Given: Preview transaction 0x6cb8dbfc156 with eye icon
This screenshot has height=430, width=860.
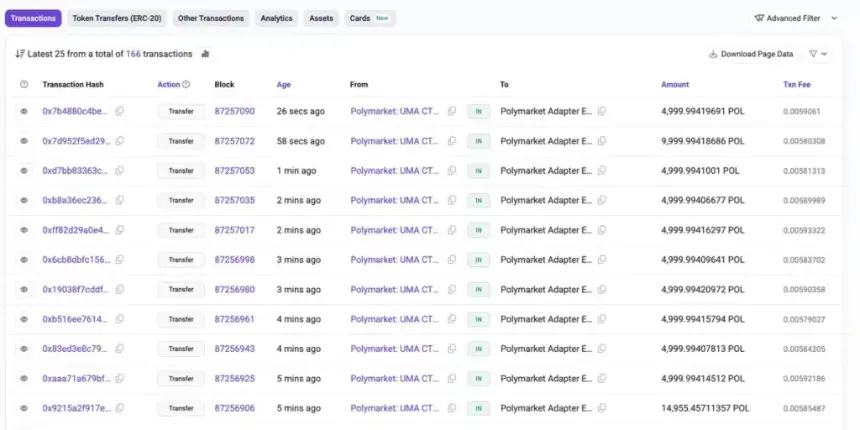Looking at the screenshot, I should point(24,260).
